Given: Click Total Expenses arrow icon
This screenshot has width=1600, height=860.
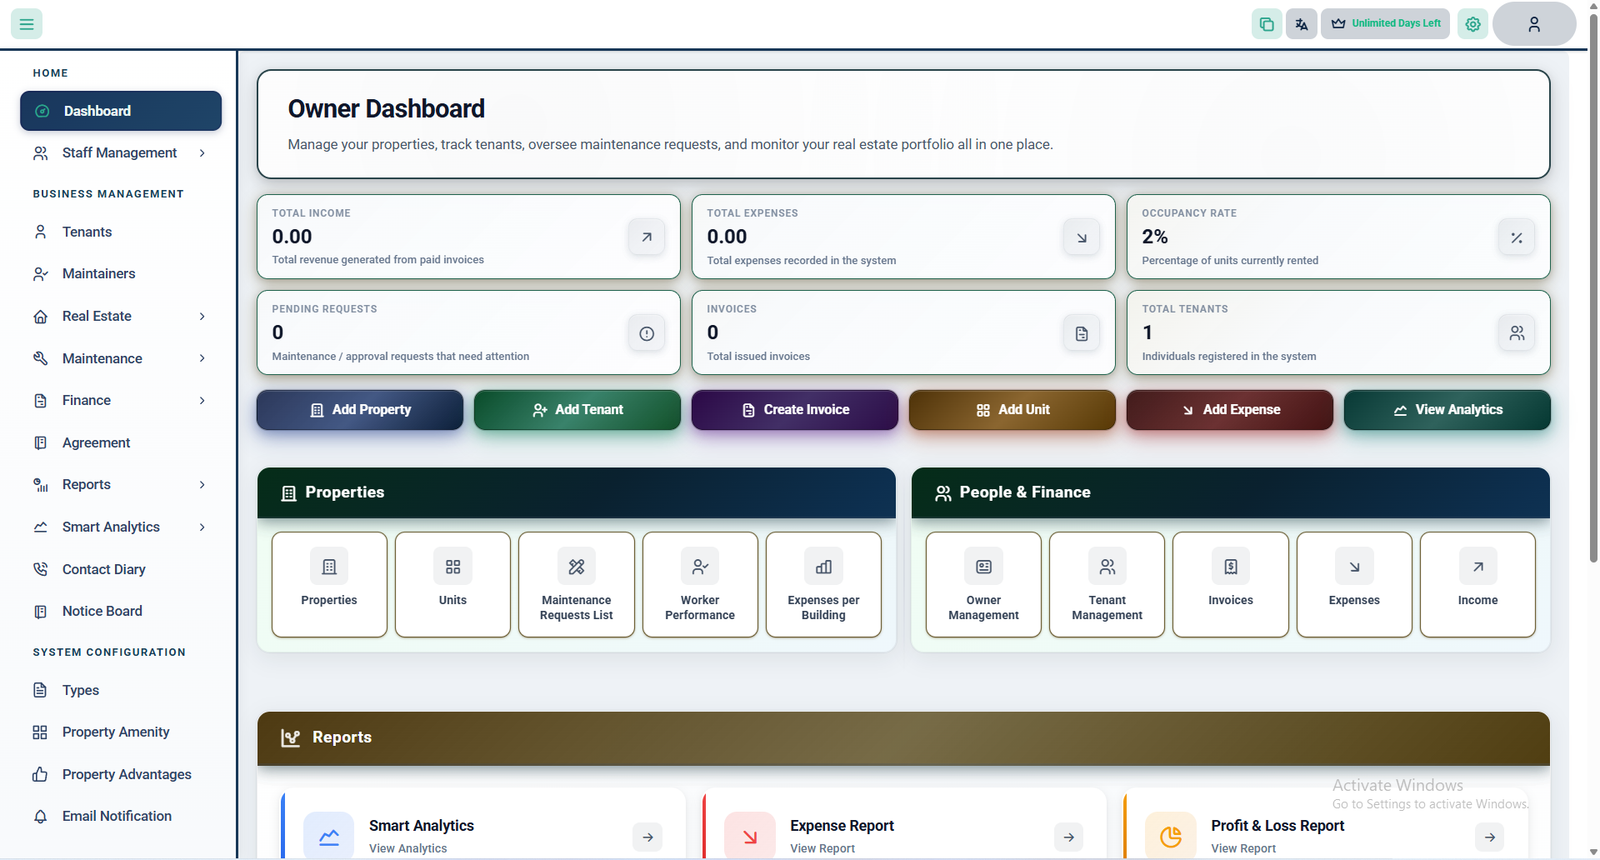Looking at the screenshot, I should click(1082, 237).
